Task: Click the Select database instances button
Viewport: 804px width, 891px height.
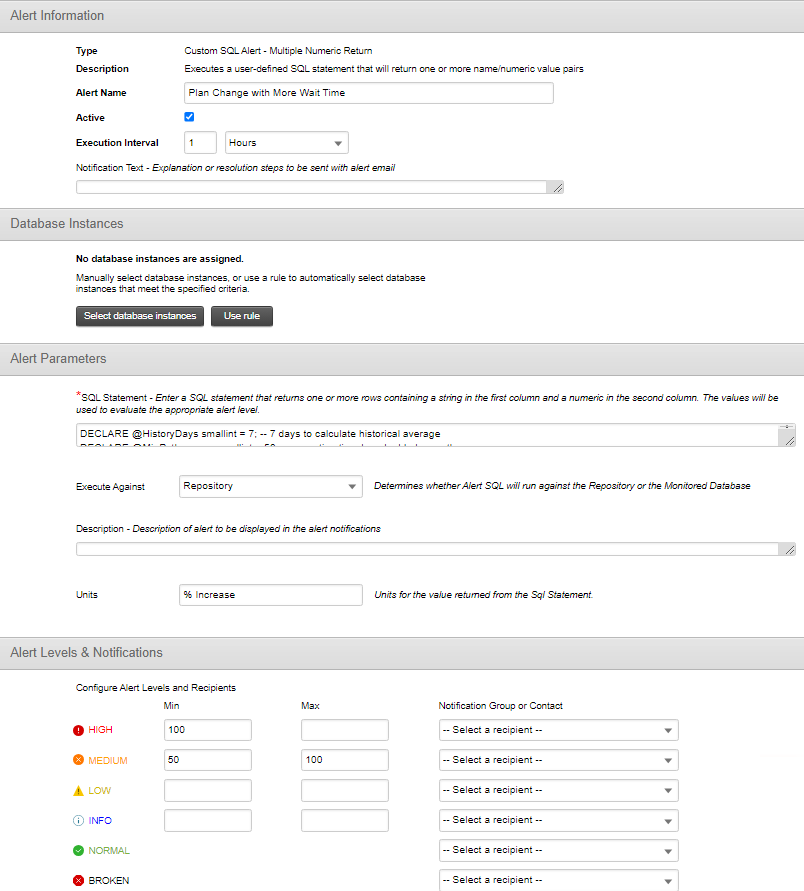Action: 140,316
